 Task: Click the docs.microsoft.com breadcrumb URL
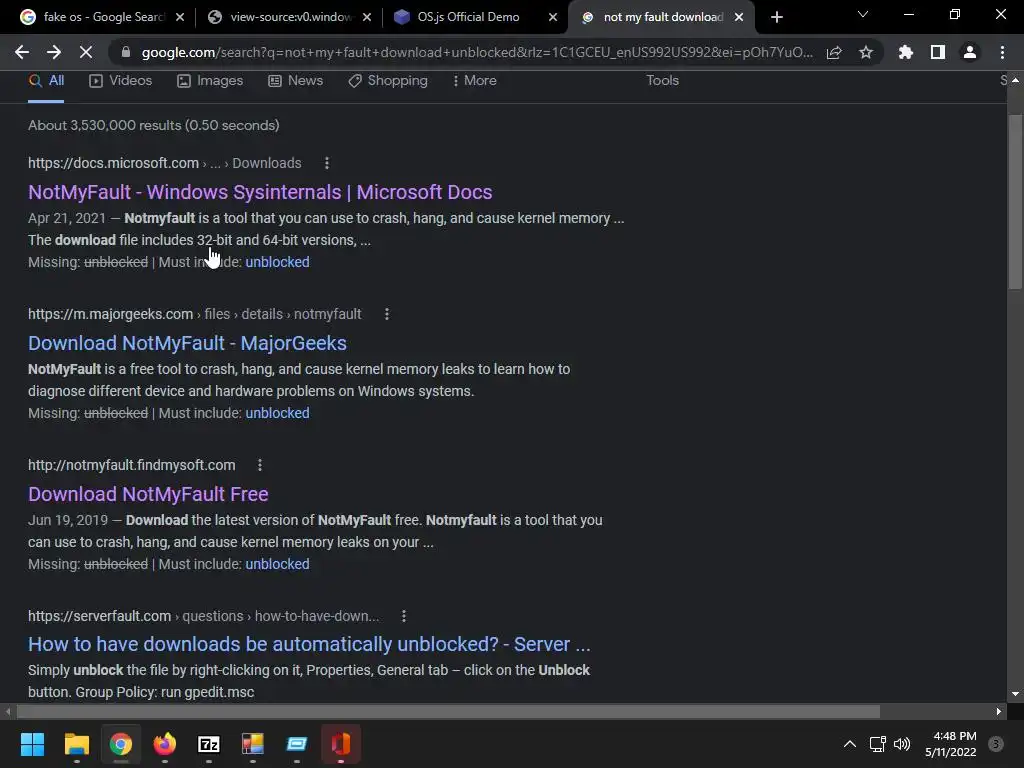(x=165, y=163)
